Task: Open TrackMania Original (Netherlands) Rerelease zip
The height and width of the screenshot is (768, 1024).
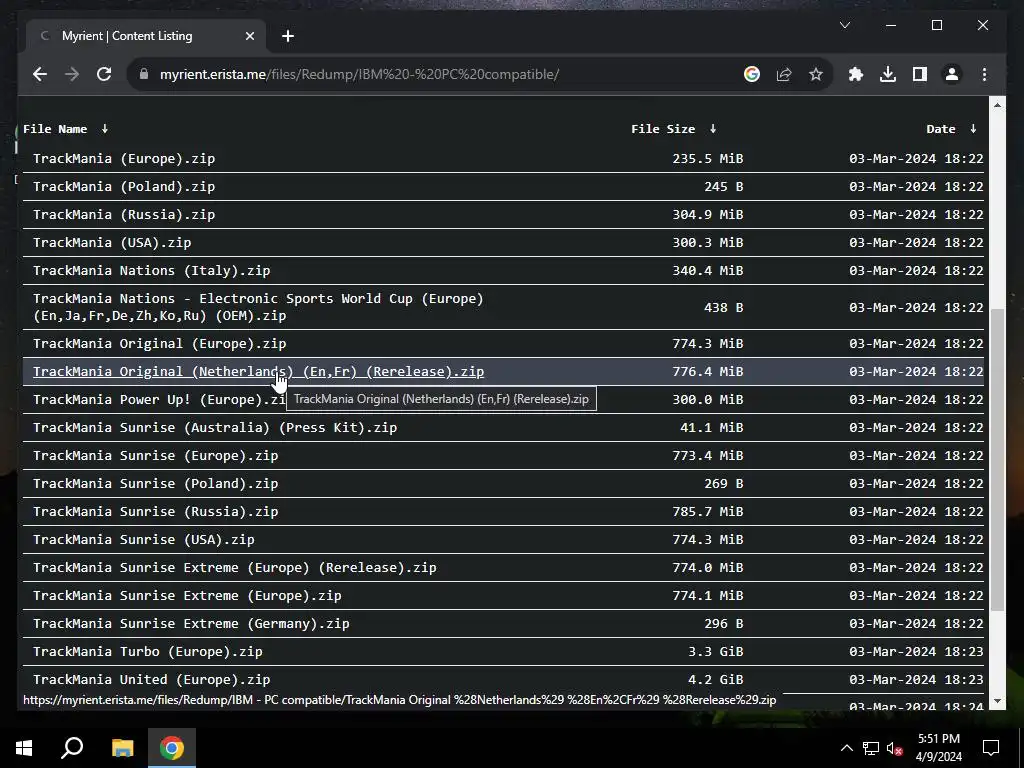Action: [x=259, y=372]
